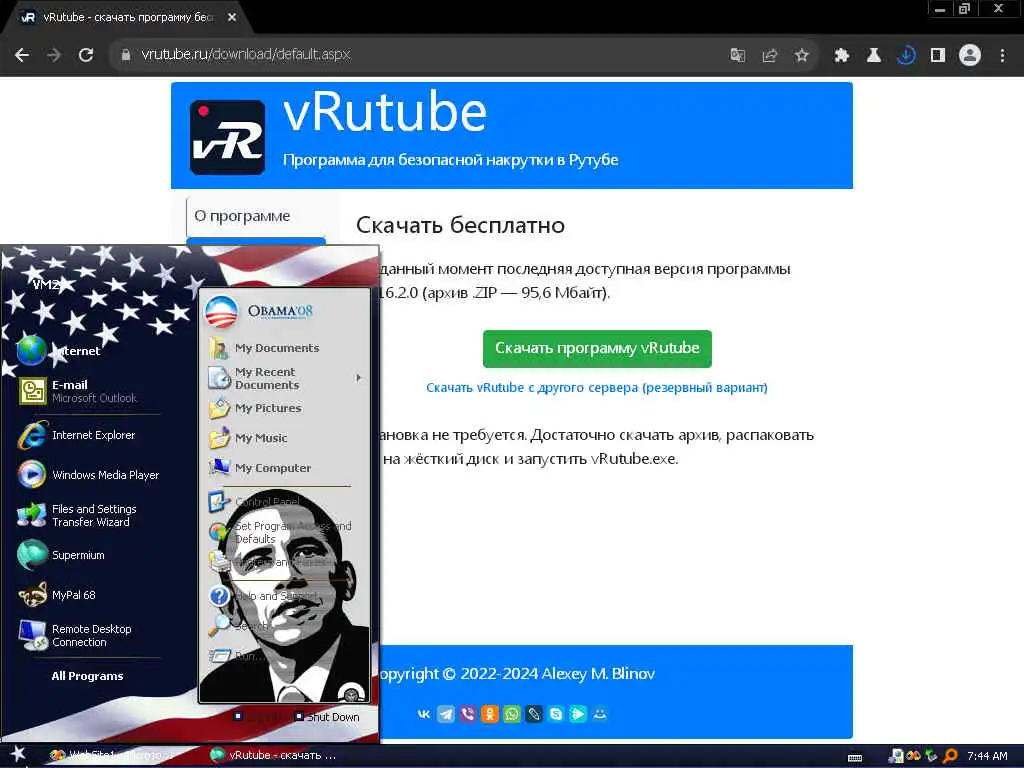Open the VK share icon in footer

[424, 714]
